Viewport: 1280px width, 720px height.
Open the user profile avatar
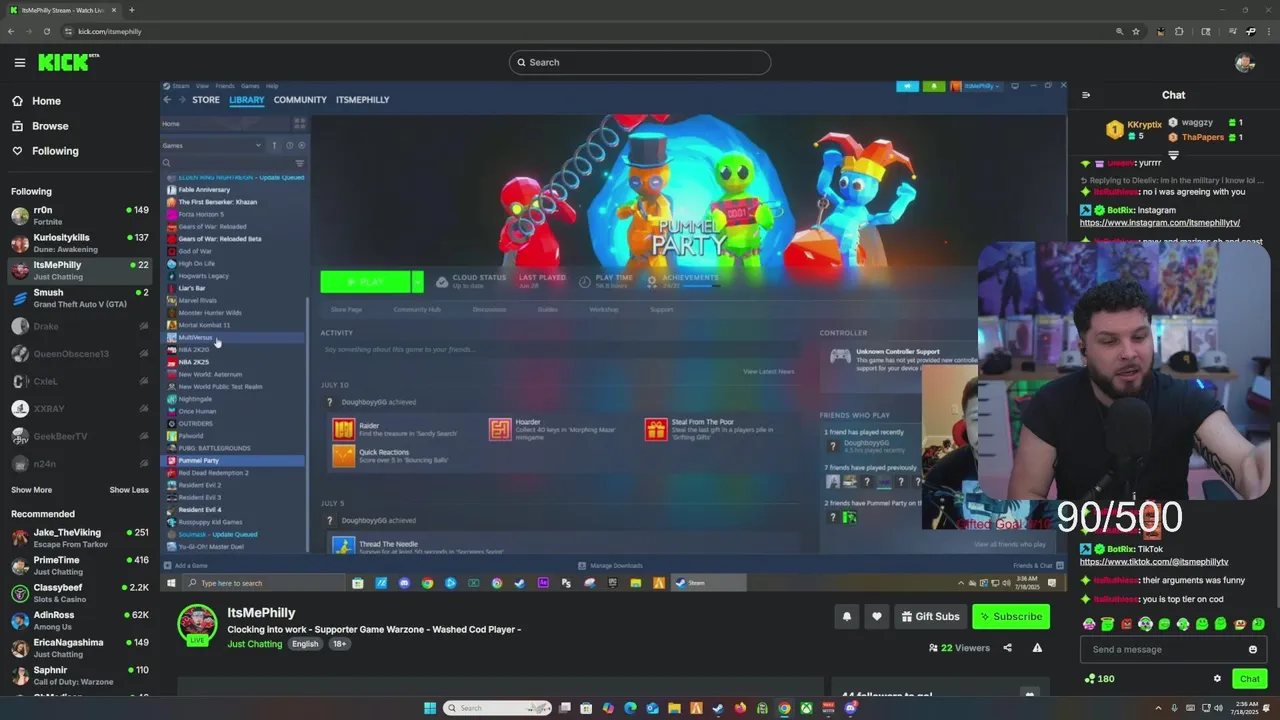coord(1245,62)
